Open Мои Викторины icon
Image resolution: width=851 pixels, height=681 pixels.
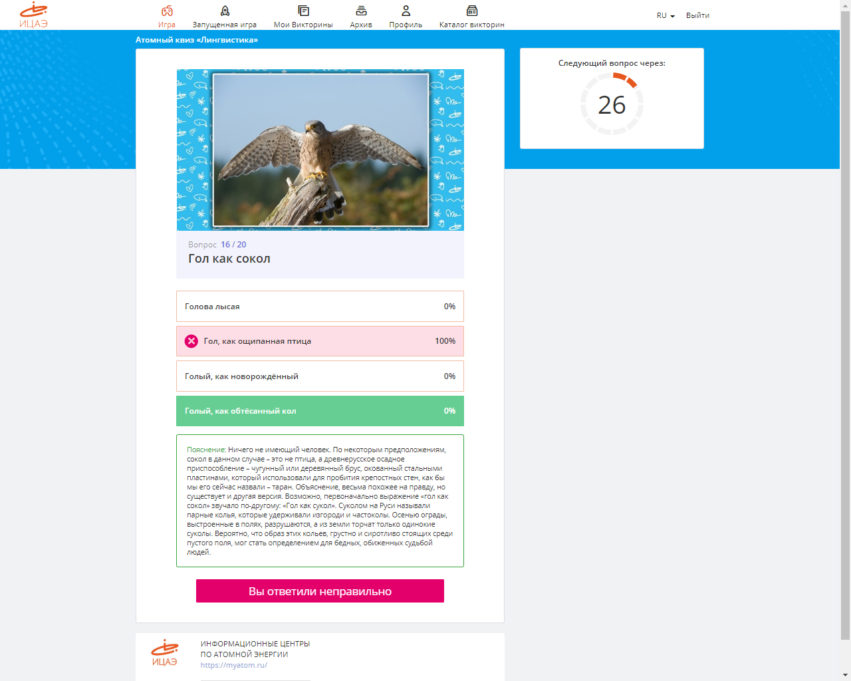coord(303,10)
